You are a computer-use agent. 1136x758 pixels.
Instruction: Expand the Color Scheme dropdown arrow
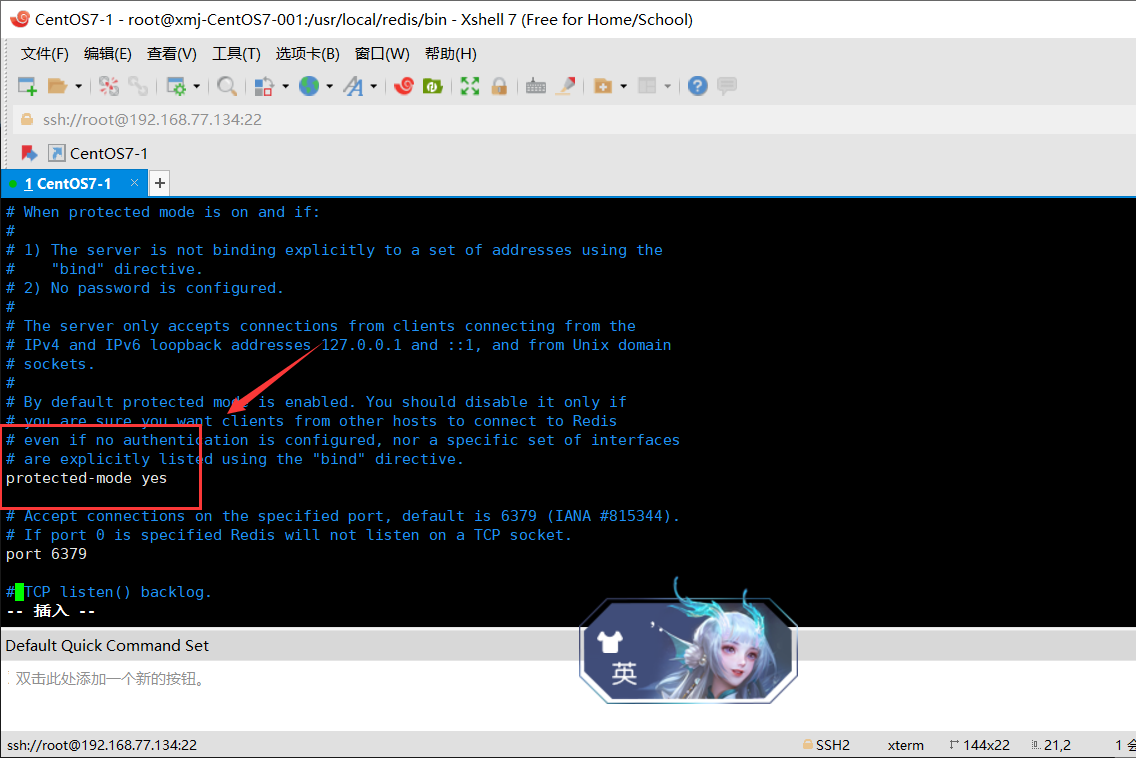coord(285,86)
